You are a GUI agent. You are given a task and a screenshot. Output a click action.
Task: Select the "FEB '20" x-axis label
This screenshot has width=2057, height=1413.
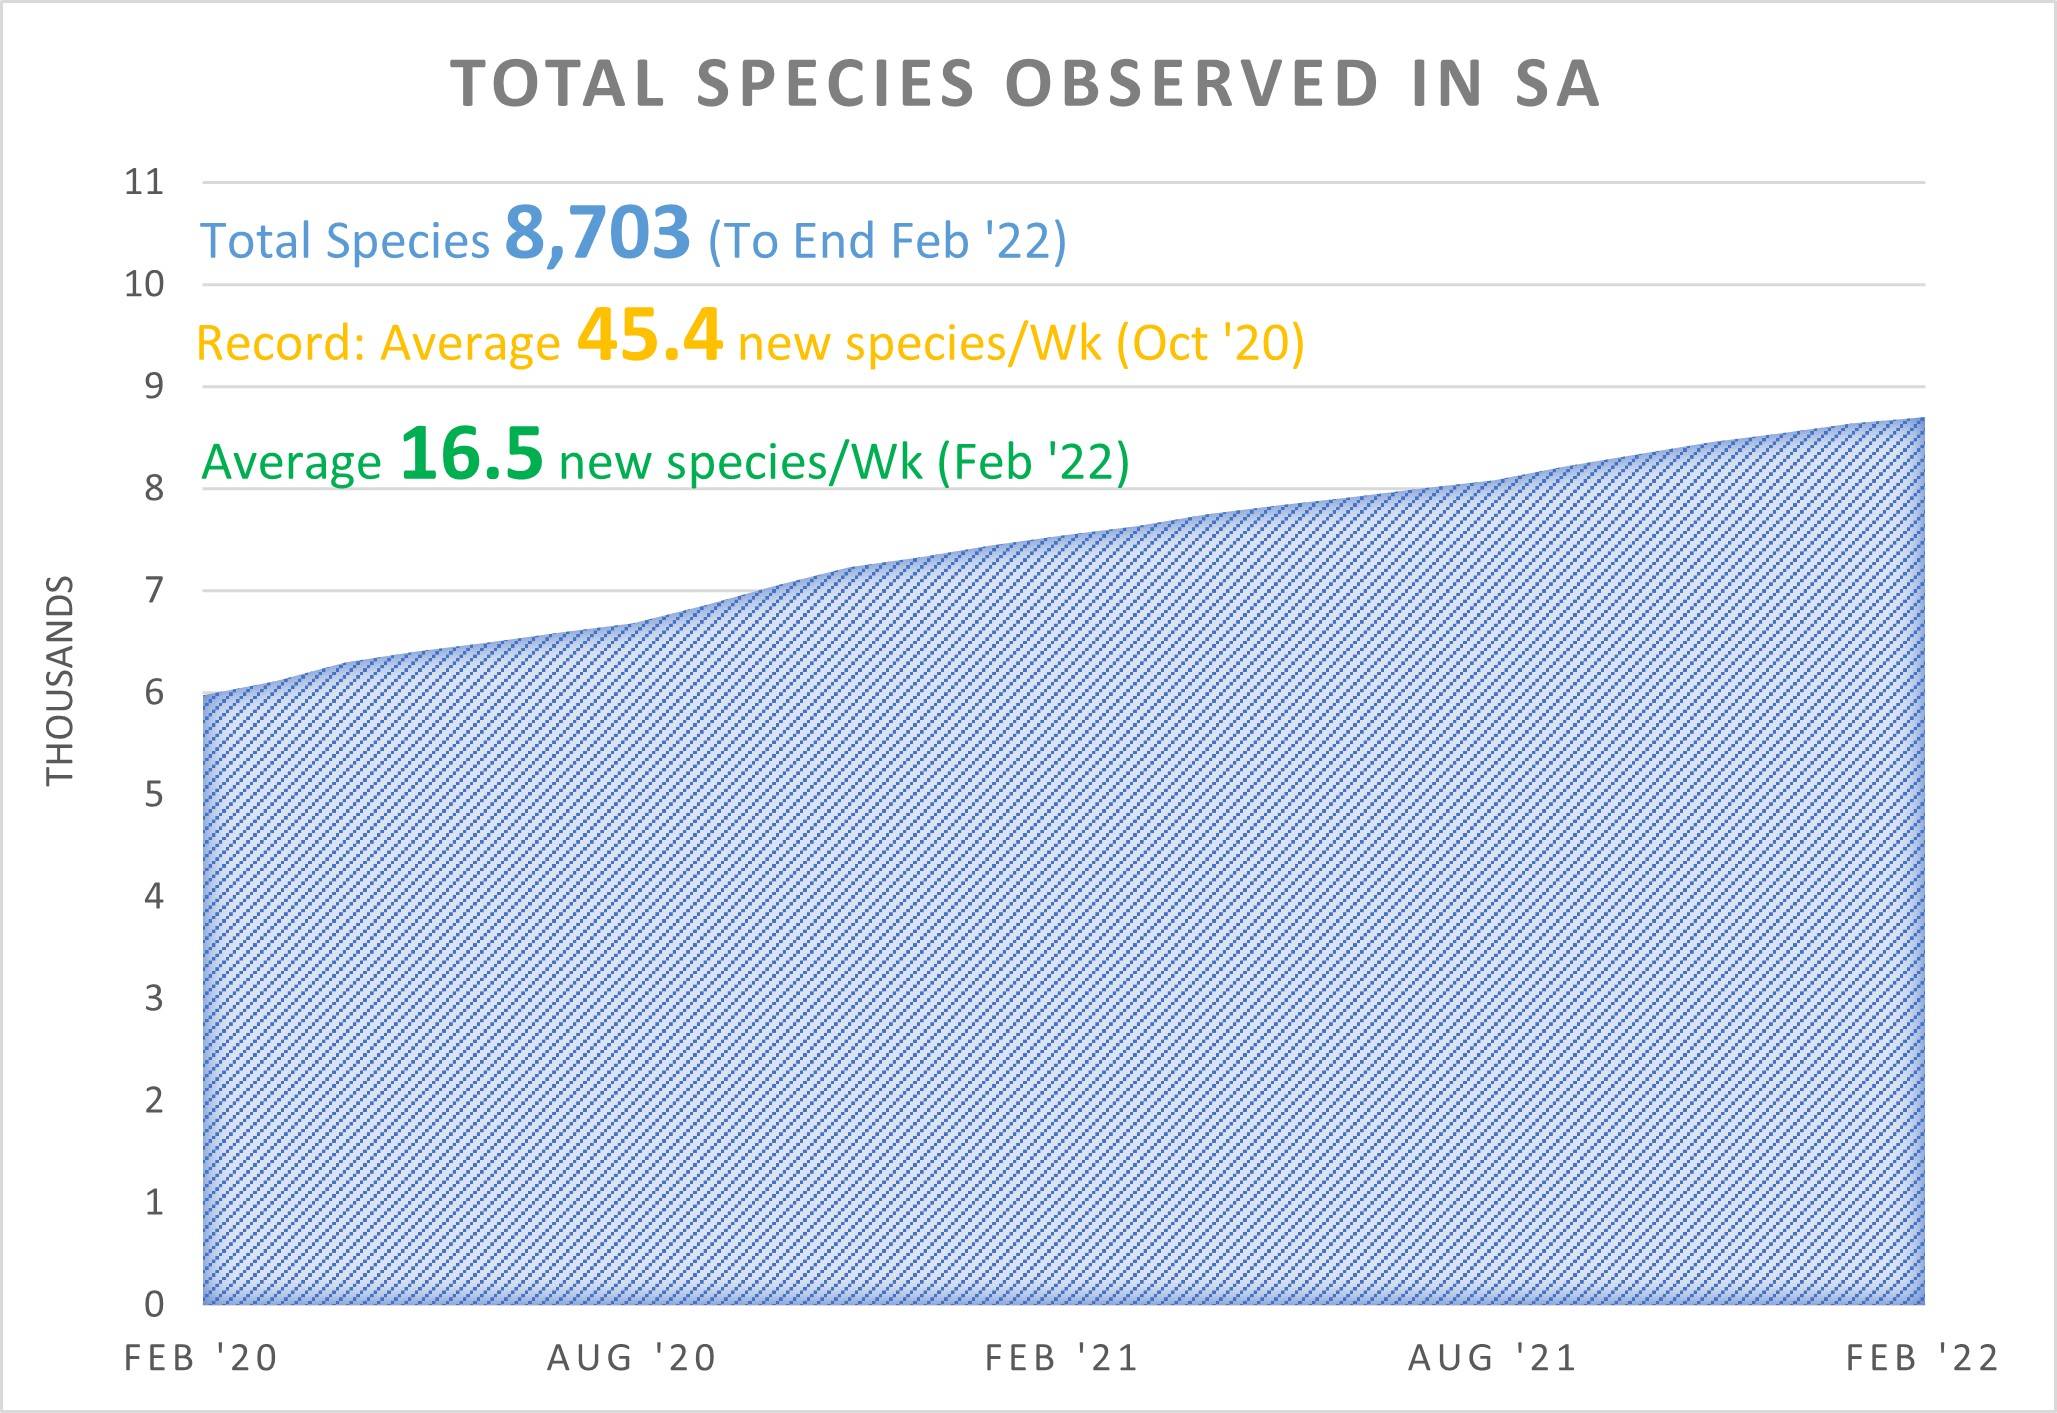pyautogui.click(x=201, y=1358)
